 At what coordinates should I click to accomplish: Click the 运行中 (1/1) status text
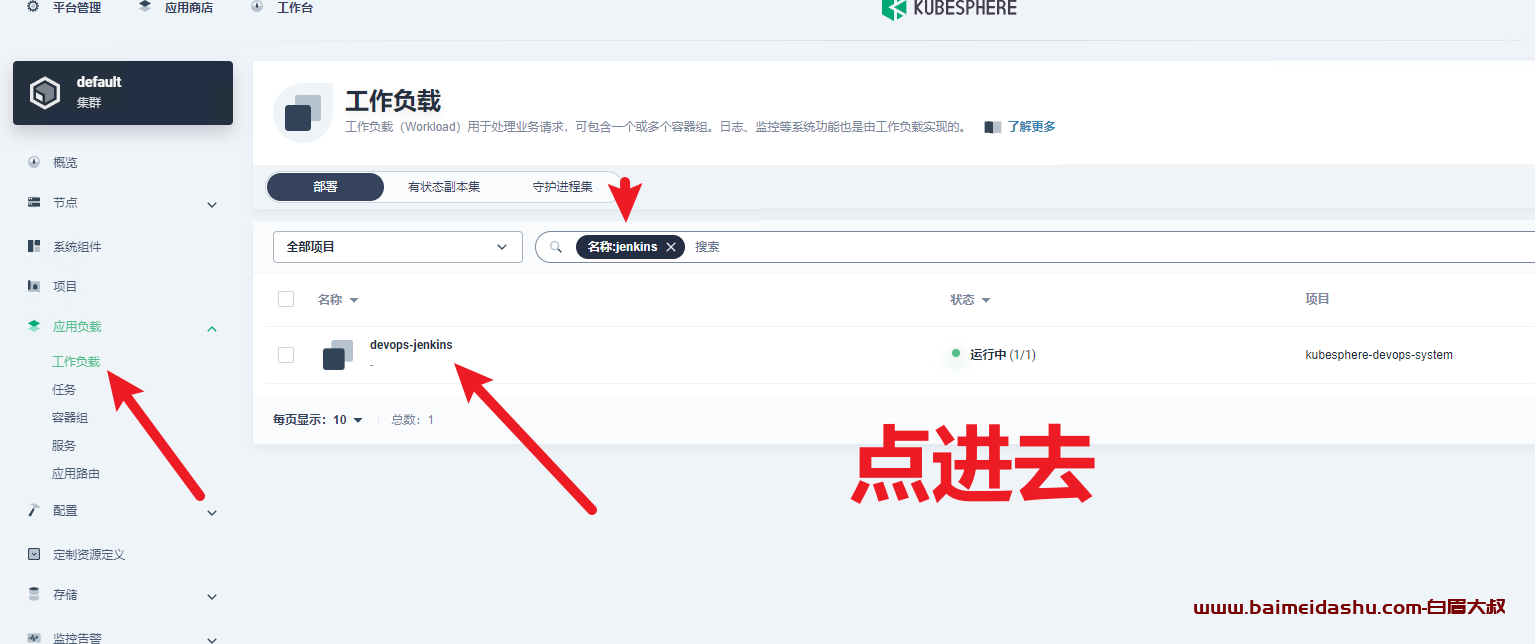(x=1003, y=355)
